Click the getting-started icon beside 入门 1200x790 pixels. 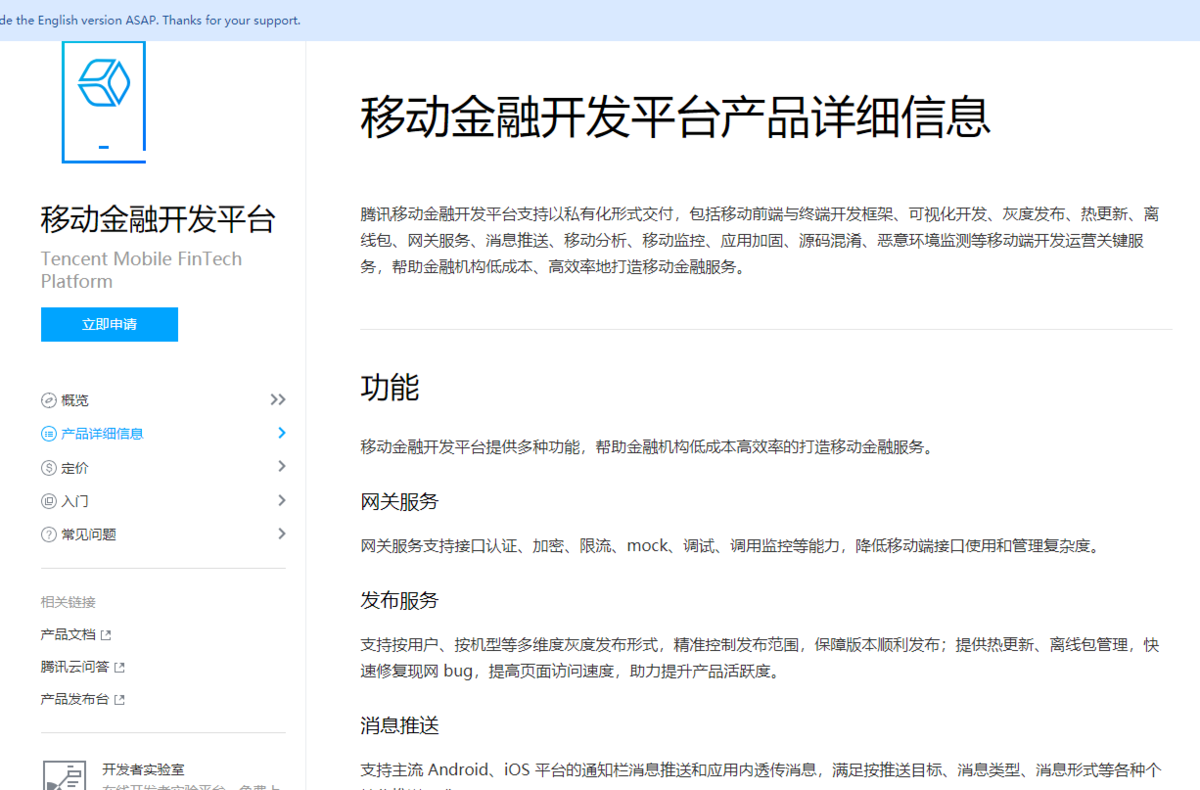47,500
